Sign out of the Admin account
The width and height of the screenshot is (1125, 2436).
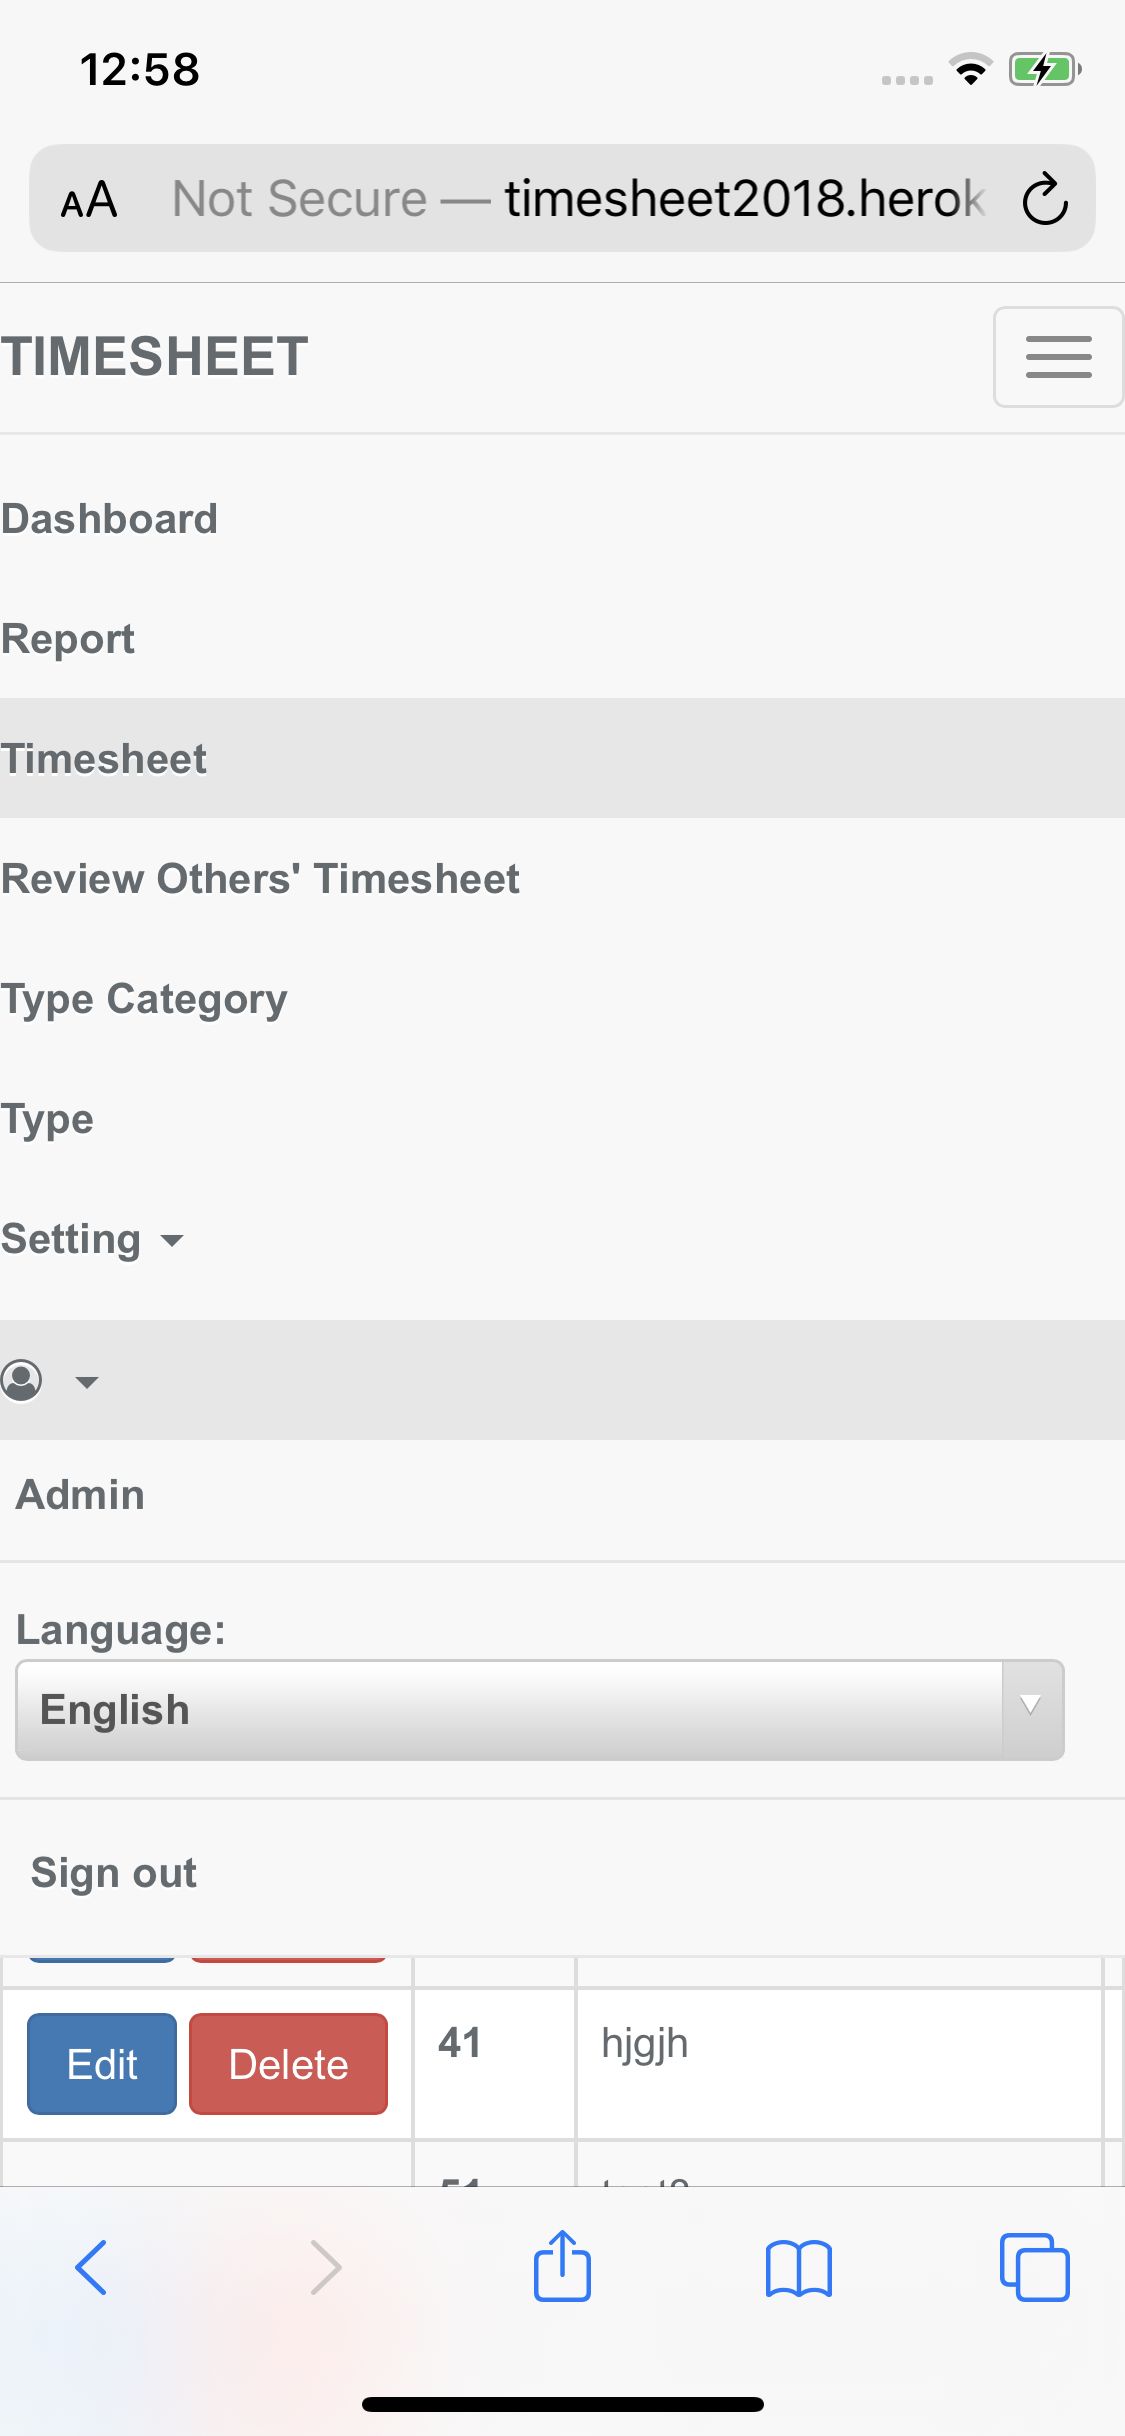[x=113, y=1872]
